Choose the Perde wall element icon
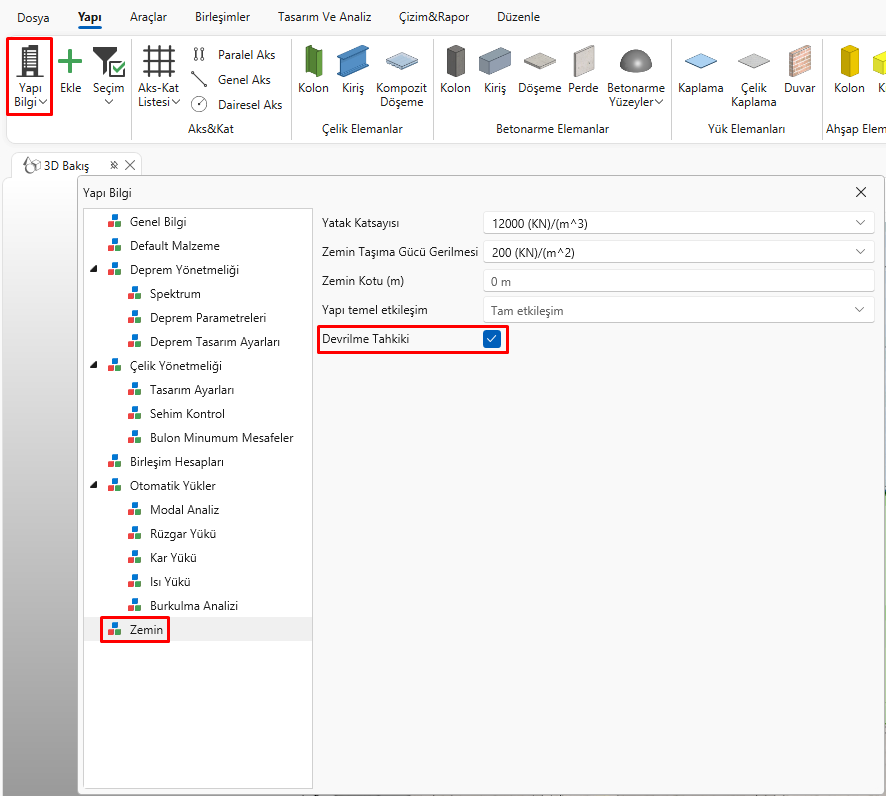This screenshot has height=796, width=886. (x=583, y=63)
